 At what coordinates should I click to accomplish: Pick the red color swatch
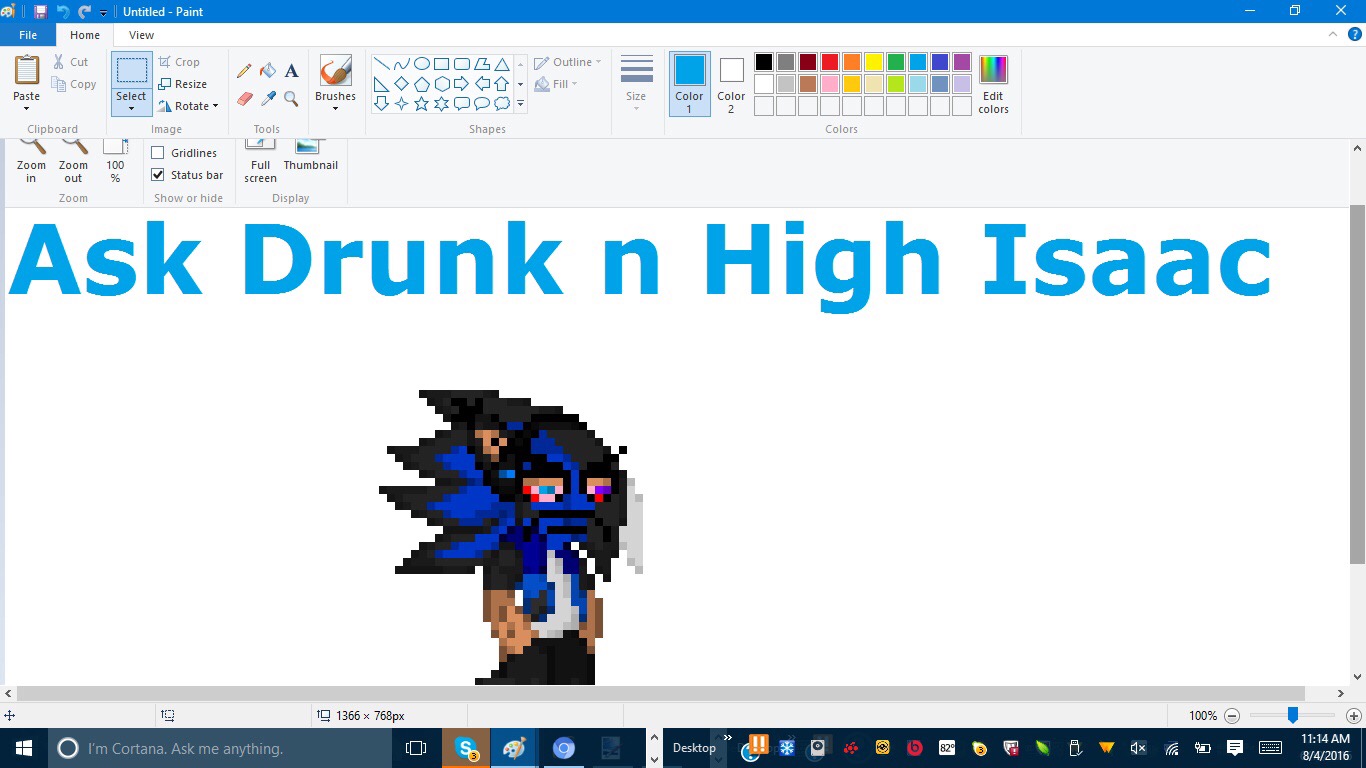click(830, 62)
